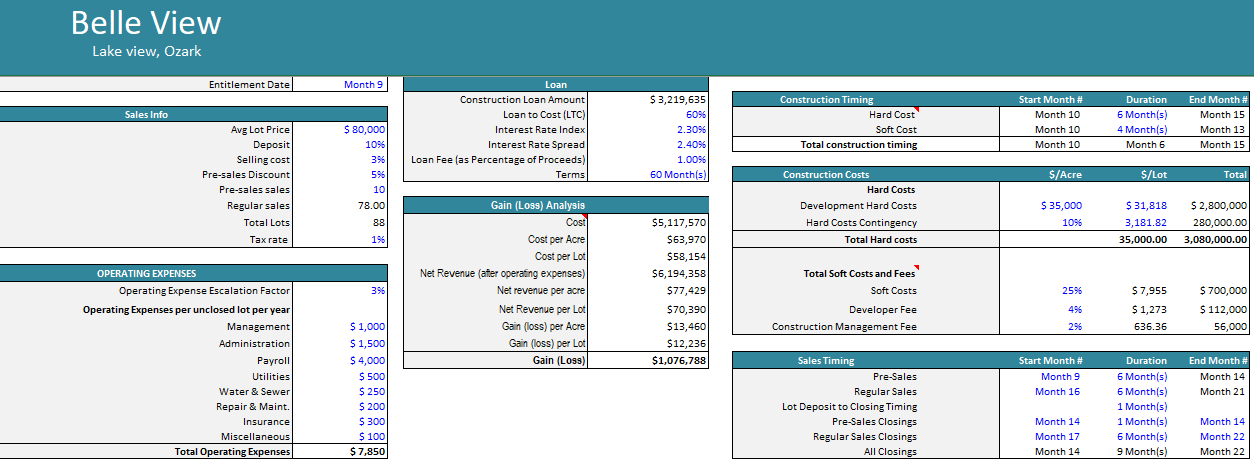
Task: Click the red comment marker on Hard Cost
Action: coord(915,110)
